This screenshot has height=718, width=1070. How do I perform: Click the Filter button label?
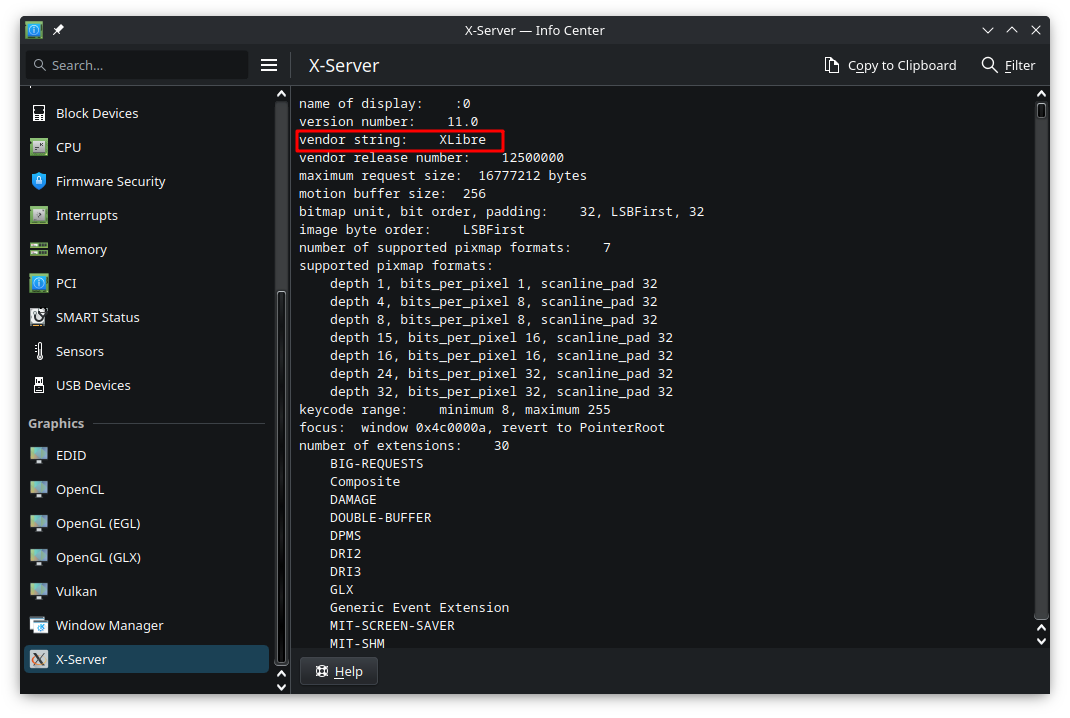pos(1020,66)
